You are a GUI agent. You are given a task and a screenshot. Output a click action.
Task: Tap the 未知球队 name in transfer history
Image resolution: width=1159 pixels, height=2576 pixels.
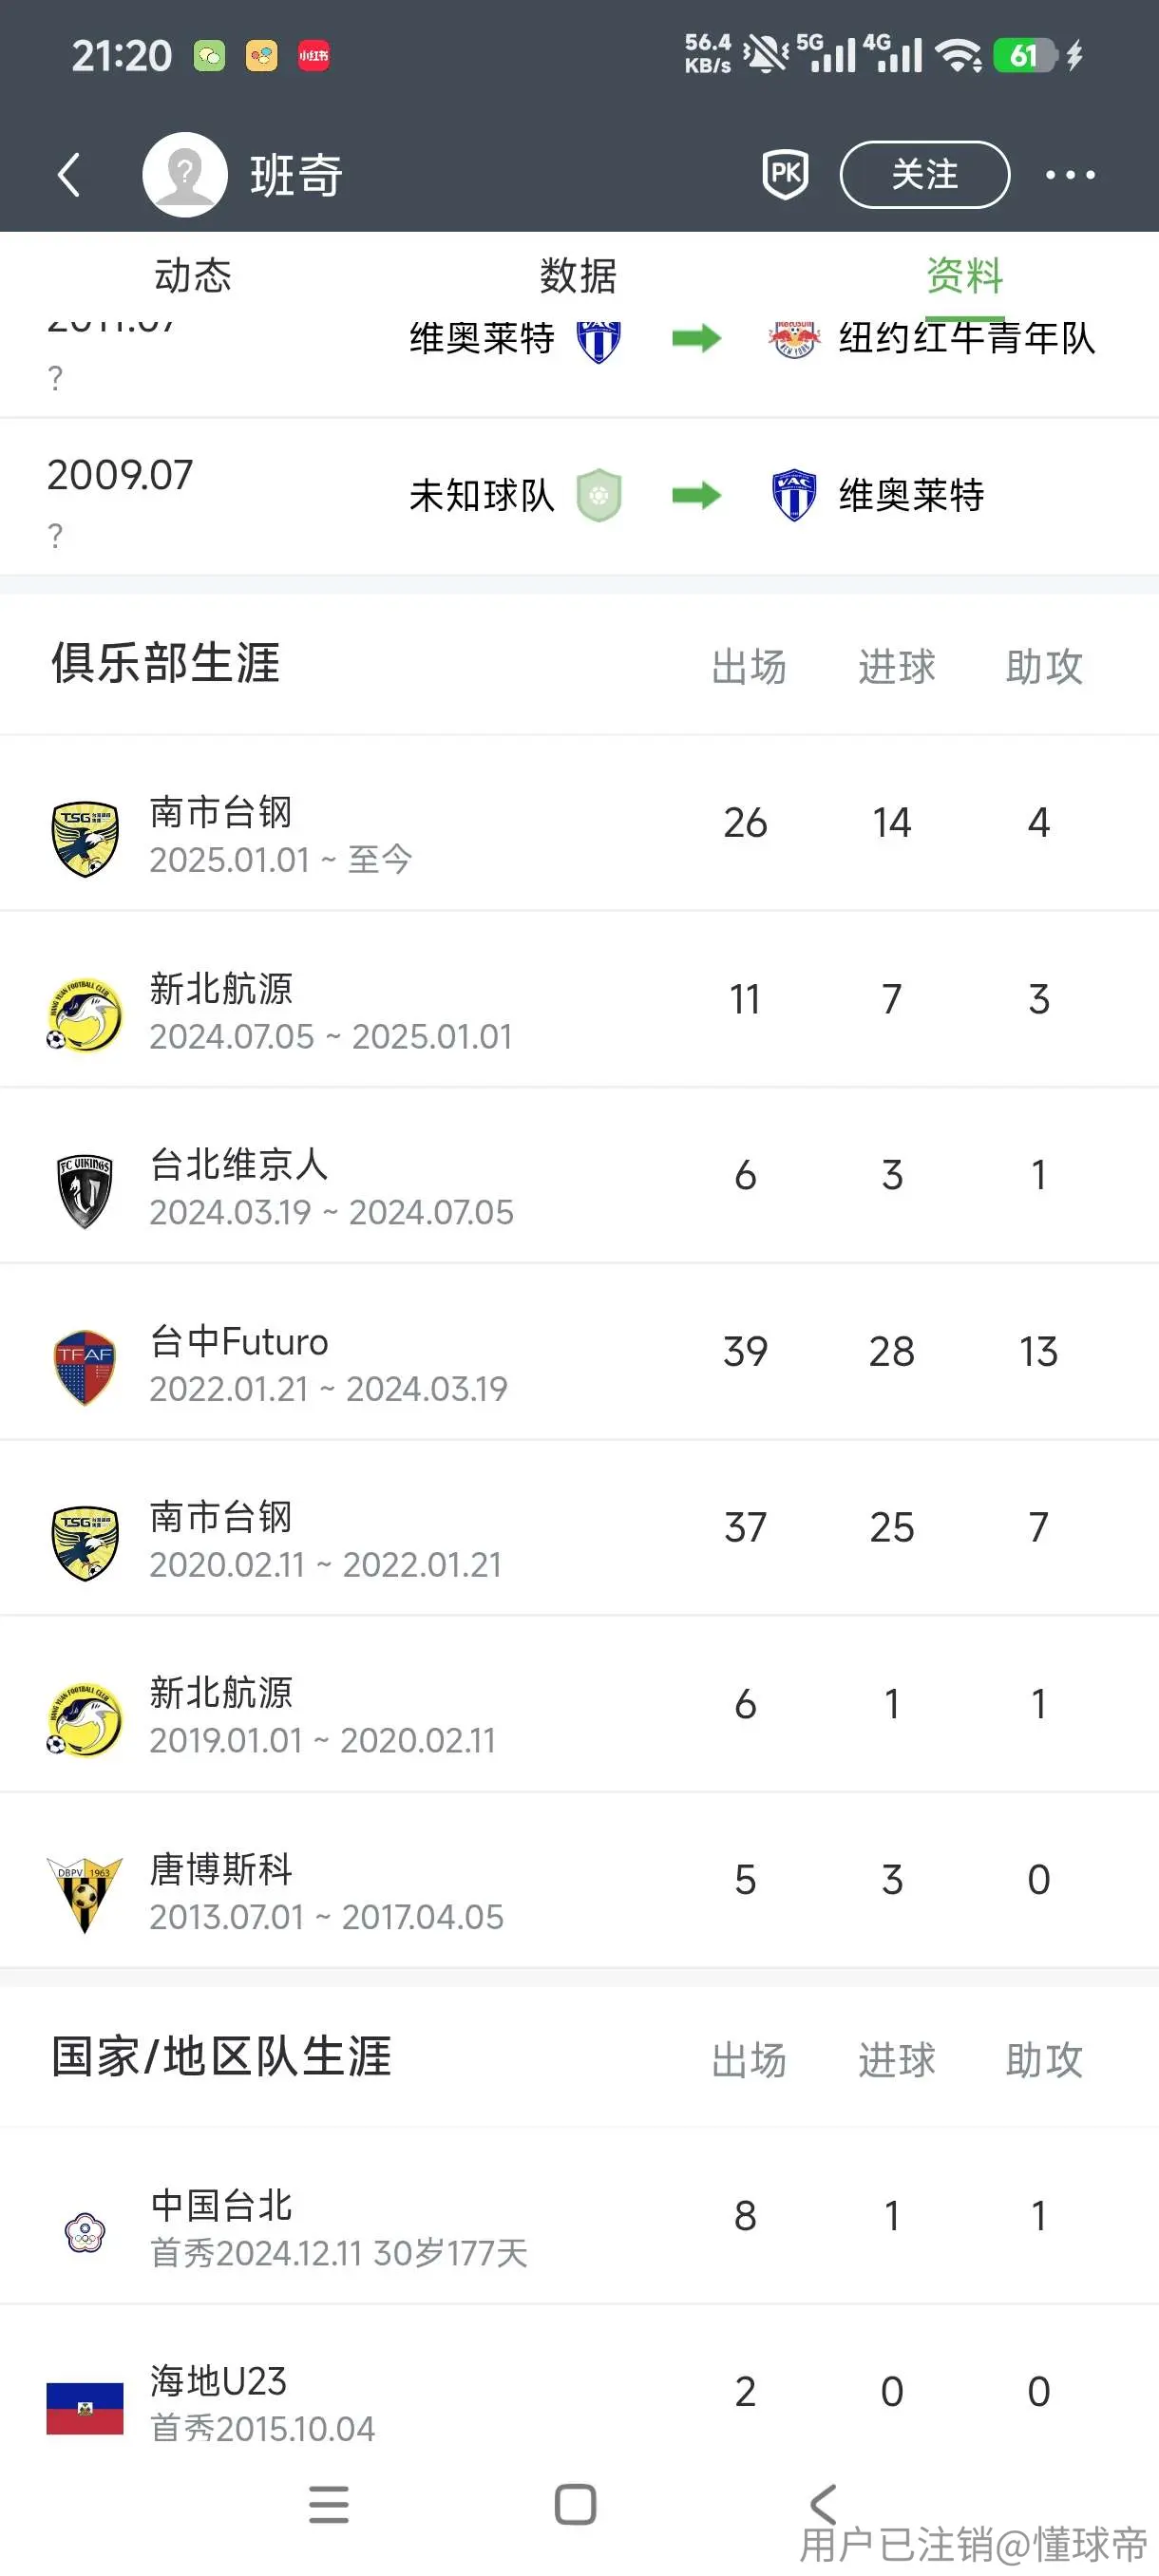[x=482, y=495]
